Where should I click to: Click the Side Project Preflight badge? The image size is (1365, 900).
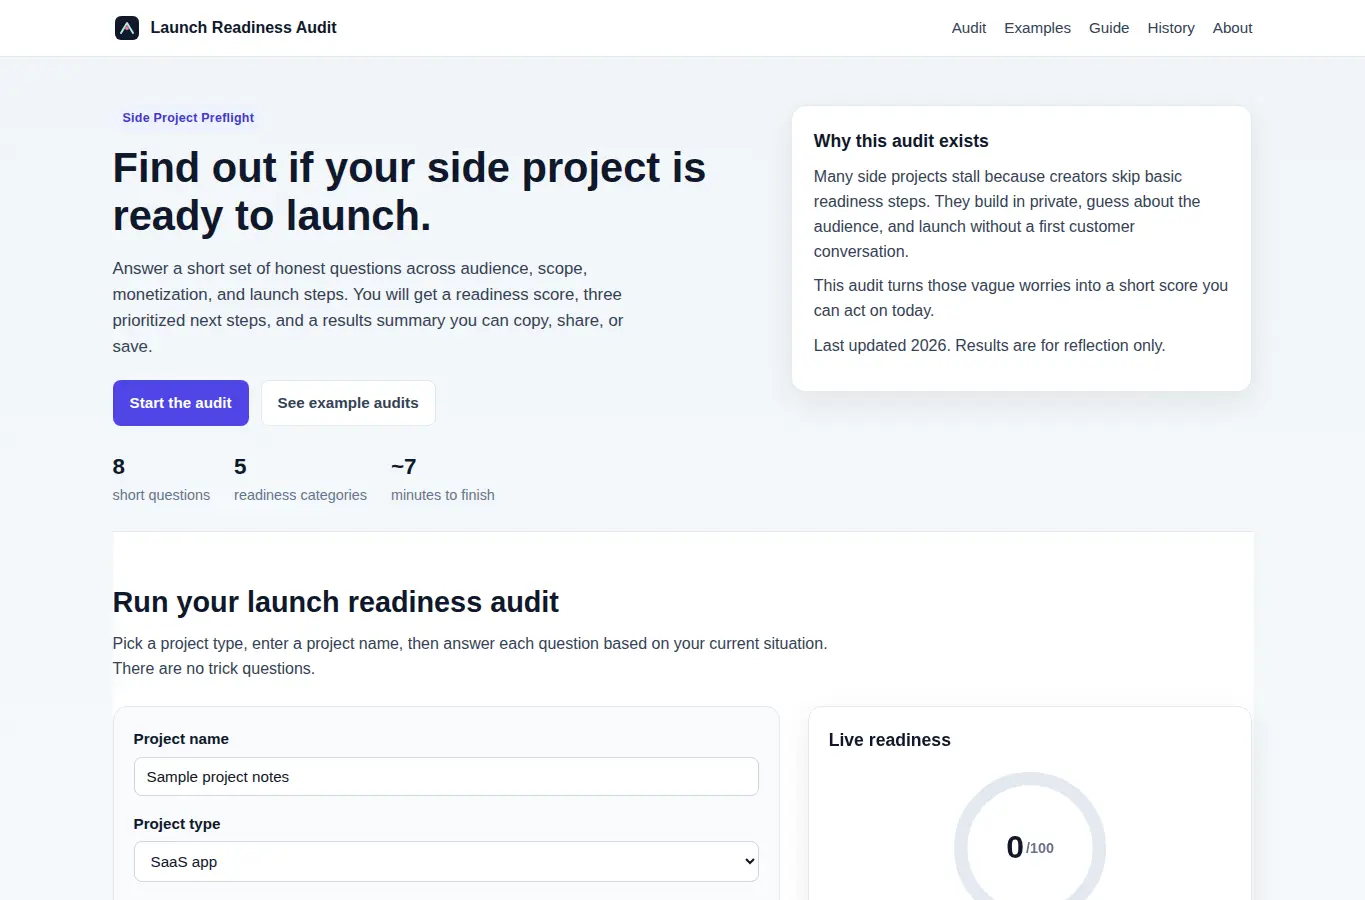pyautogui.click(x=188, y=118)
